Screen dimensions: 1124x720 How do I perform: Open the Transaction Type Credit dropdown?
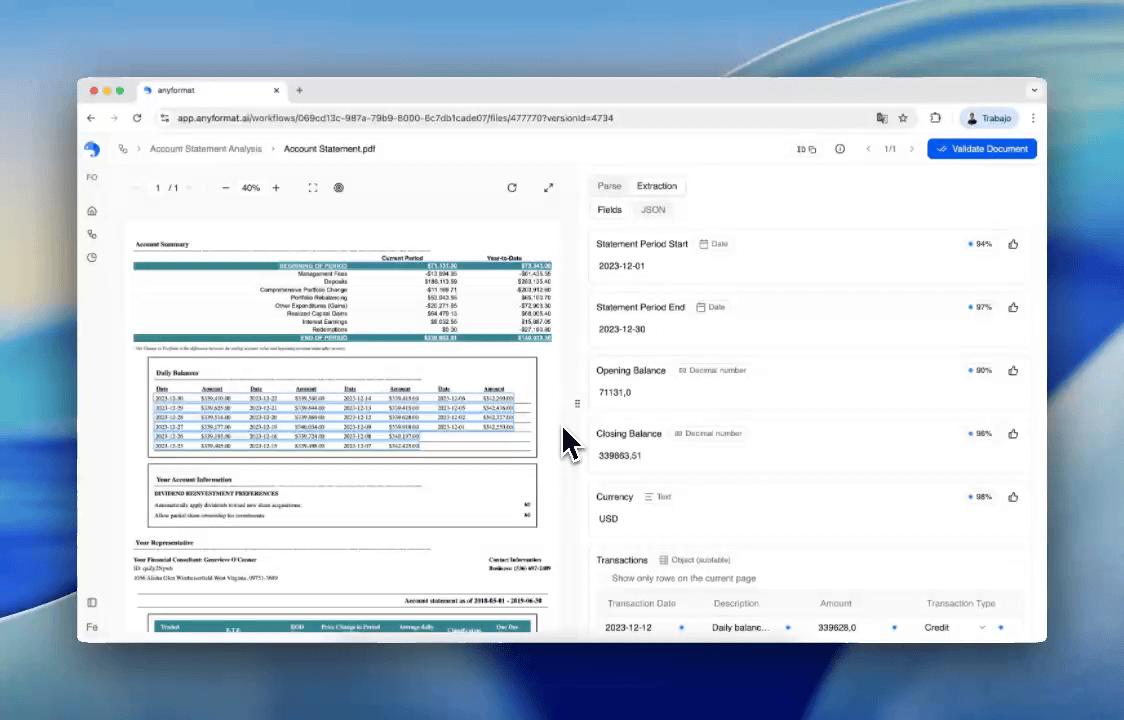pos(955,627)
